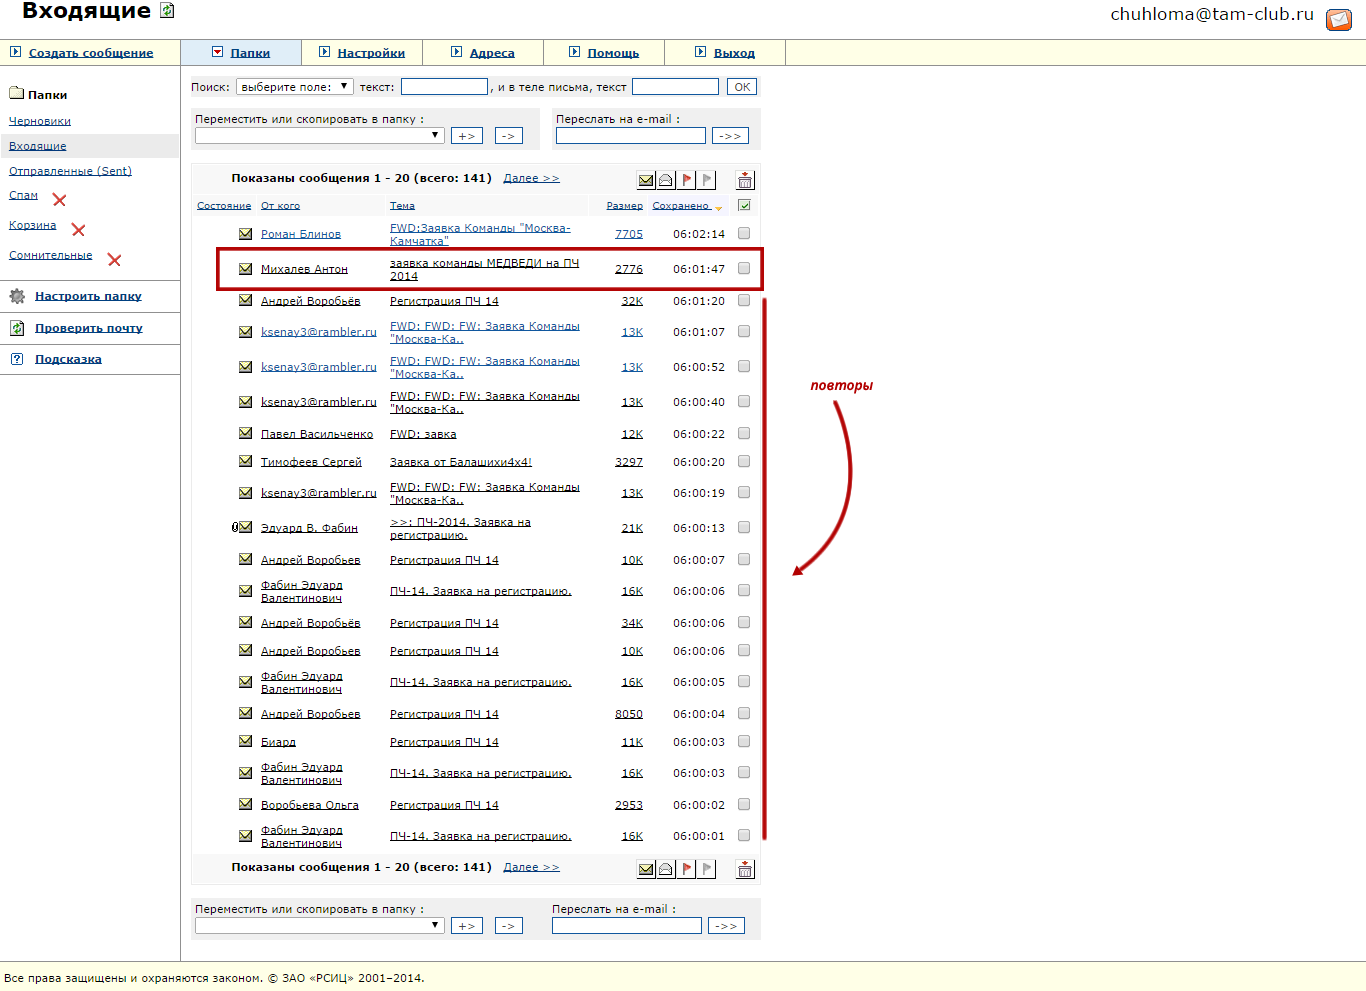Click the top mark-as-read open envelope icon
1366x991 pixels.
tap(666, 180)
